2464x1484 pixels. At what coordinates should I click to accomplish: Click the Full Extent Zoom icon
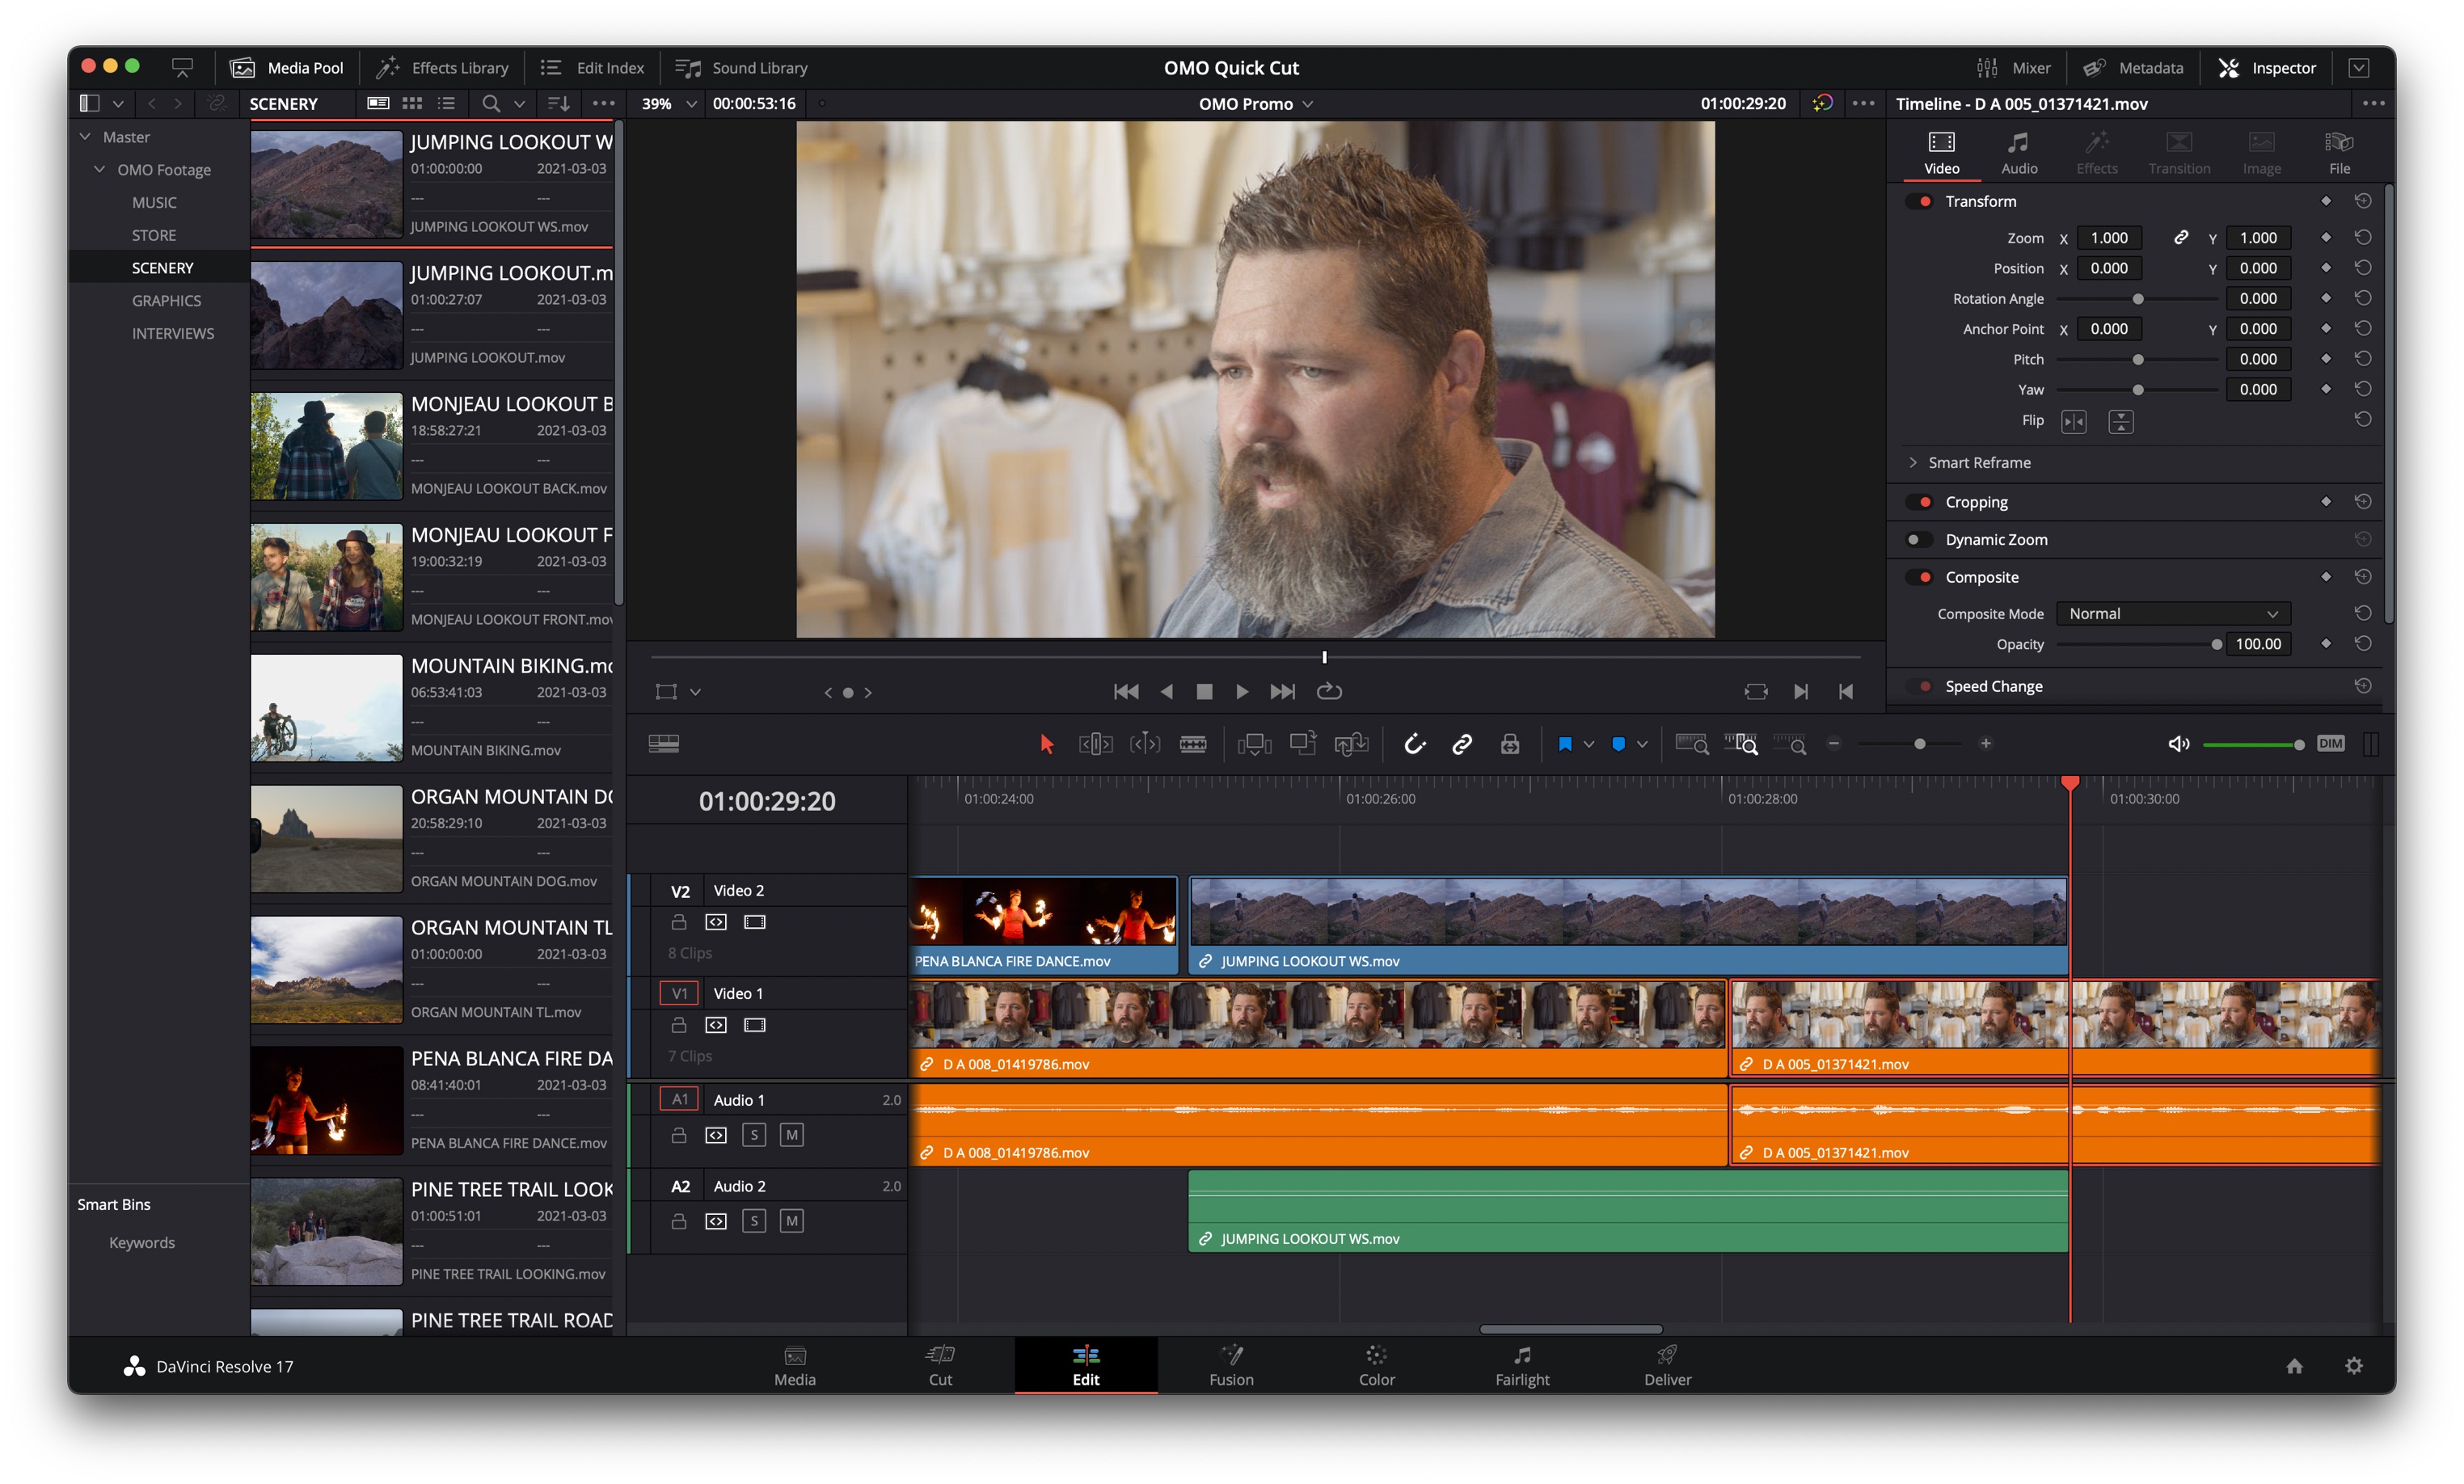pos(1692,744)
